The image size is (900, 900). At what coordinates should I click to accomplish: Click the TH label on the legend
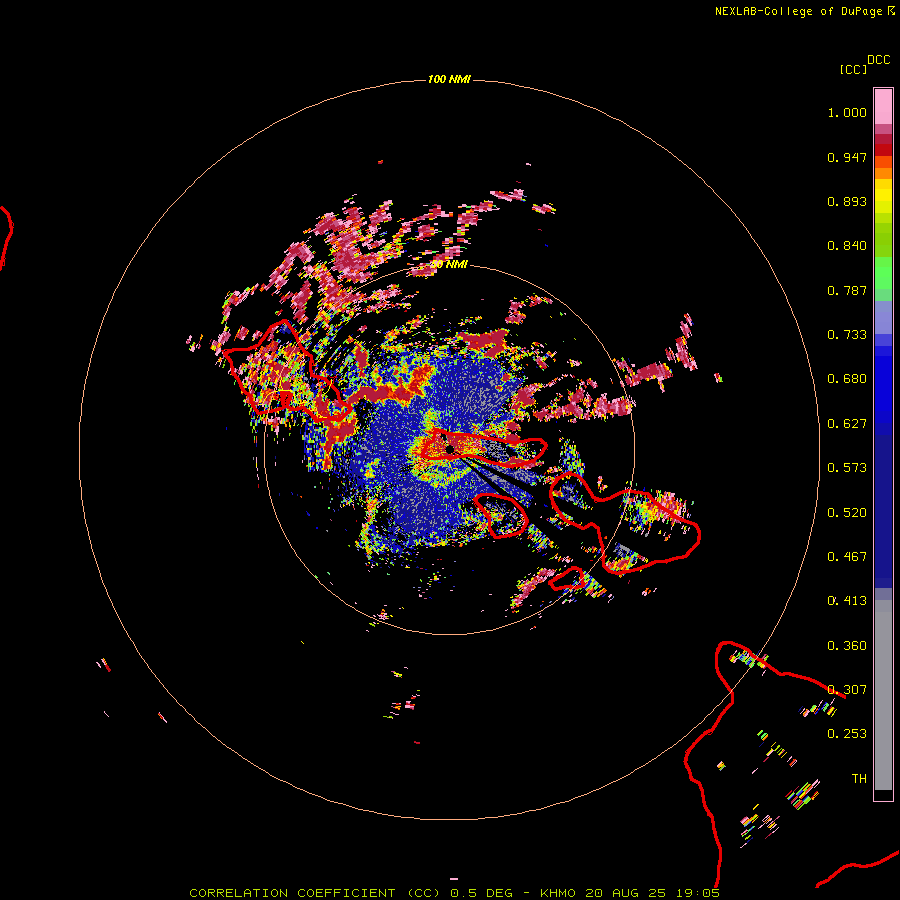pyautogui.click(x=859, y=779)
